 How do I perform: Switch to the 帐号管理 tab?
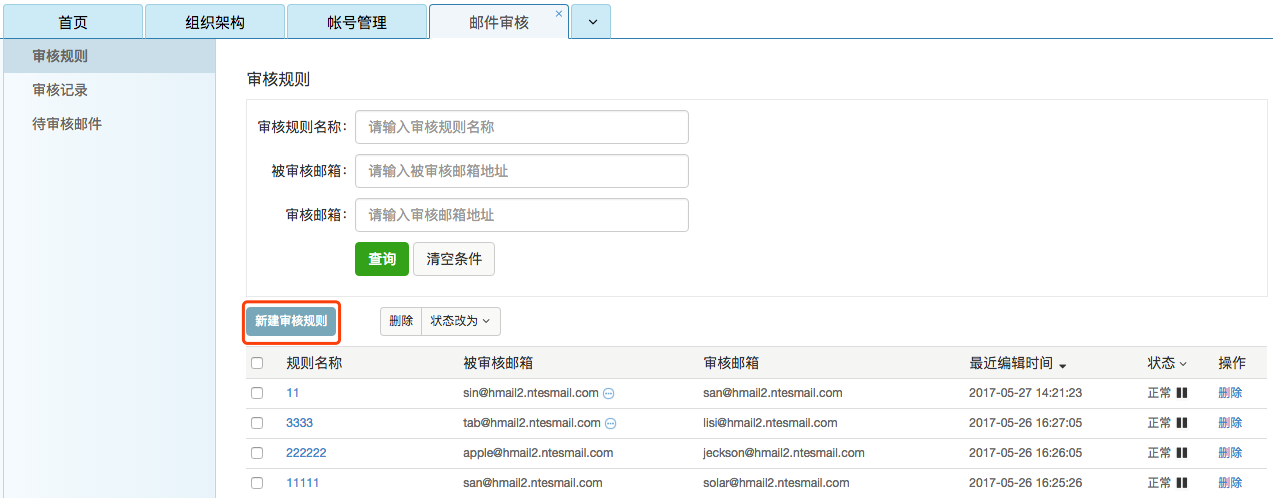357,22
